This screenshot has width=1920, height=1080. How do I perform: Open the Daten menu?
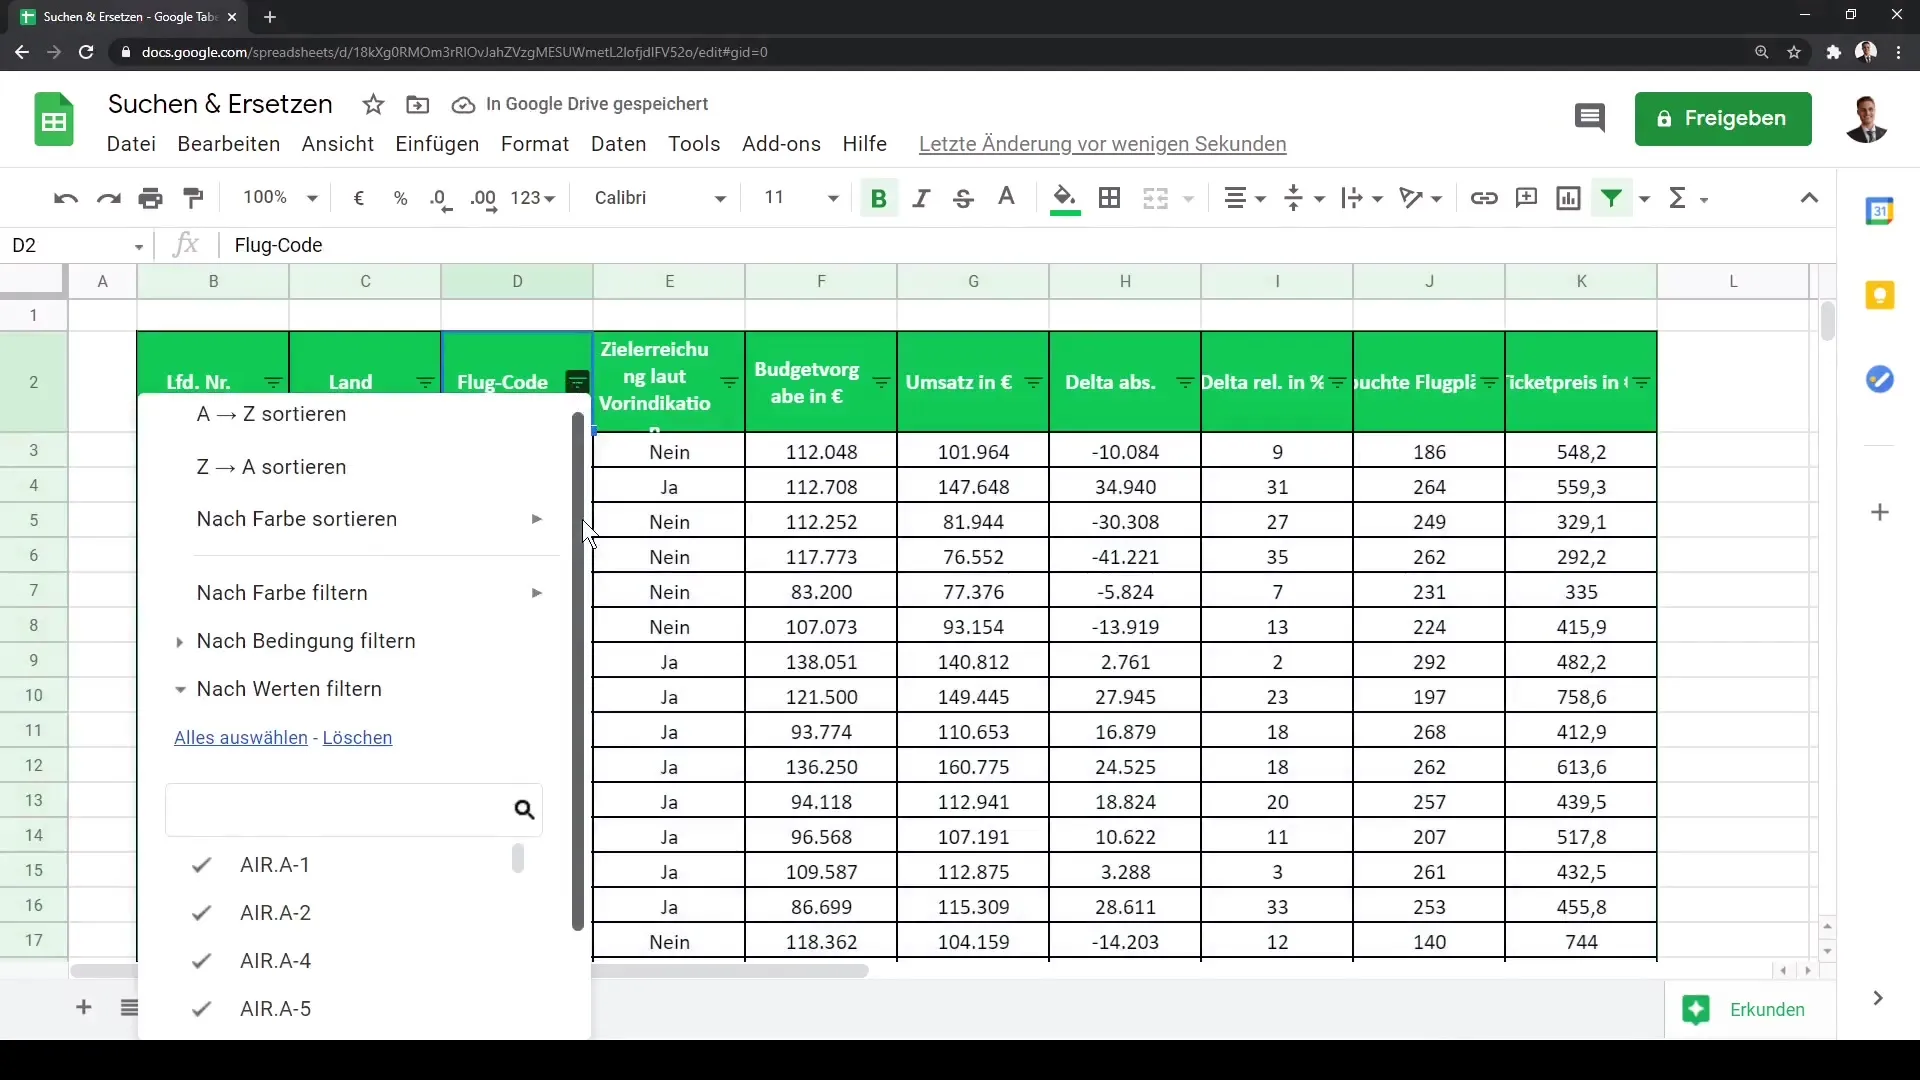click(618, 144)
